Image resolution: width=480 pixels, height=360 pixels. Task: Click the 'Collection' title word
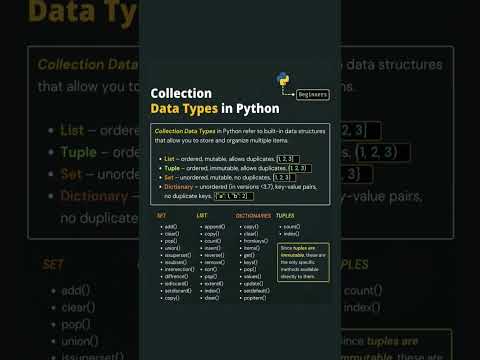pyautogui.click(x=181, y=94)
